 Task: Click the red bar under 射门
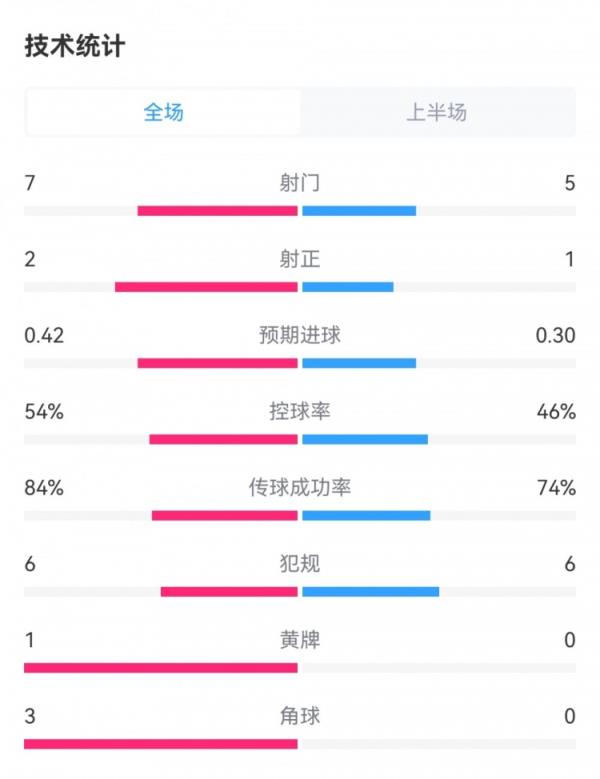[x=217, y=211]
